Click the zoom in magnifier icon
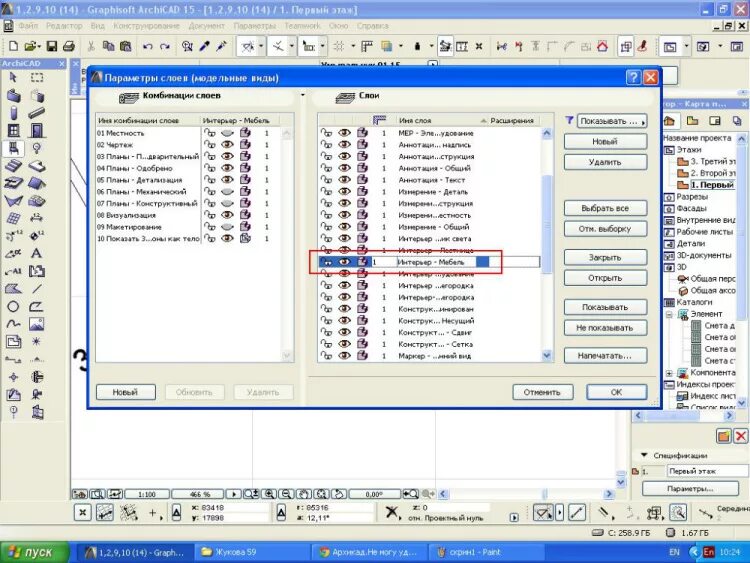This screenshot has width=750, height=563. click(270, 494)
